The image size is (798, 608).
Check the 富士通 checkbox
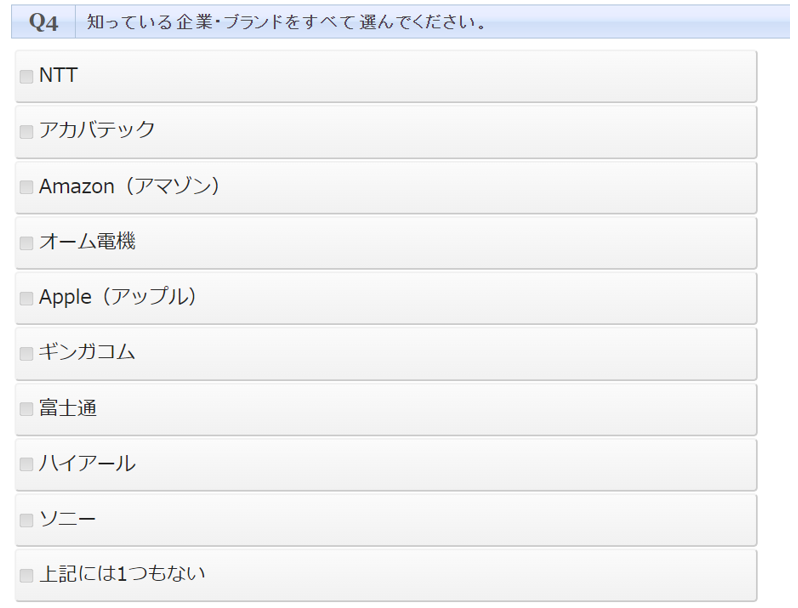click(27, 410)
